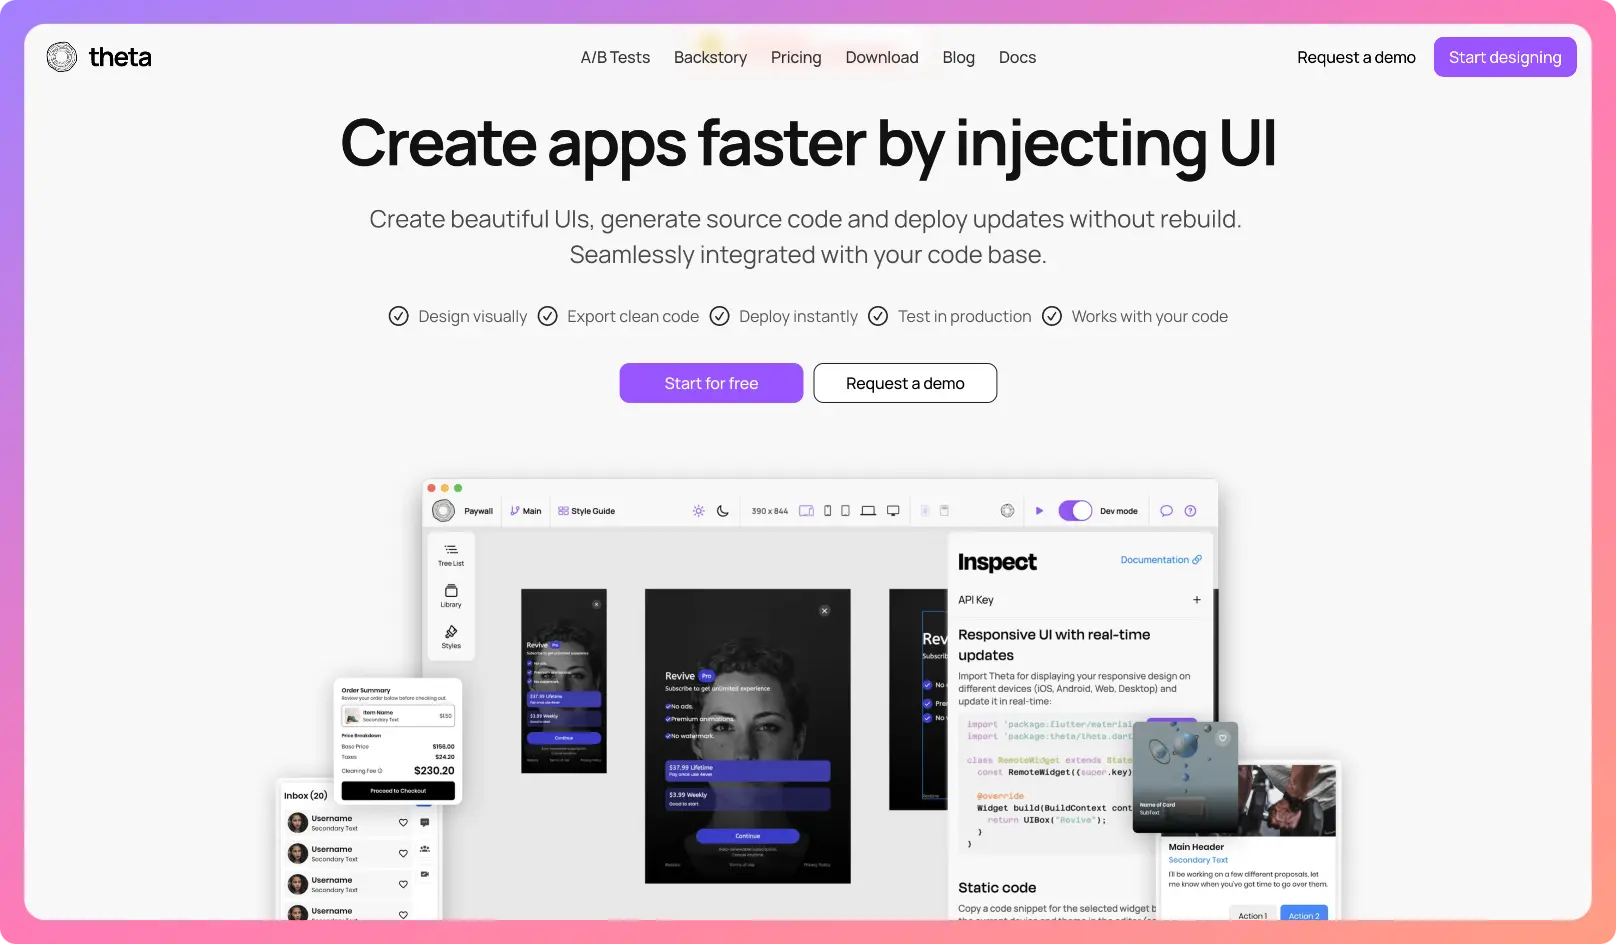Image resolution: width=1616 pixels, height=944 pixels.
Task: Expand the API Key plus section
Action: coord(1196,600)
